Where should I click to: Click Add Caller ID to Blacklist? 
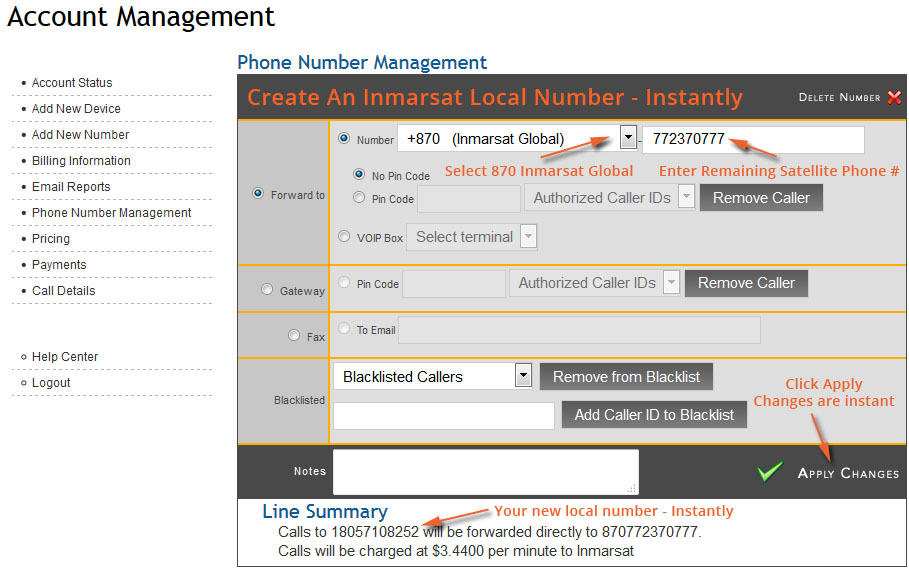[x=654, y=414]
